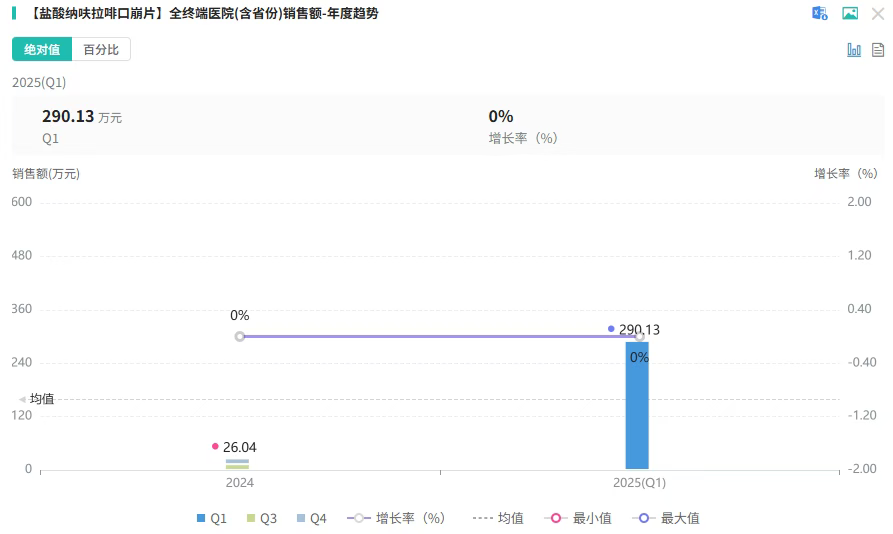The image size is (893, 534).
Task: Export the chart data to Excel
Action: point(820,13)
